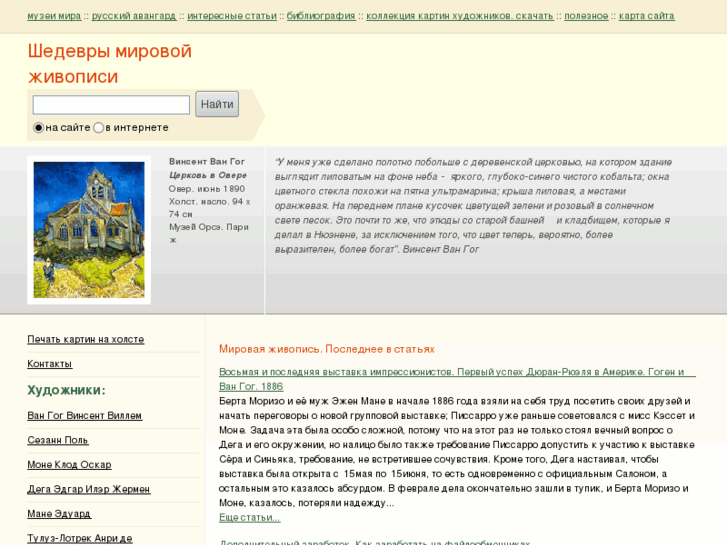
Task: Open artist 'Тулуз-Лотрек Анри де' page
Action: click(x=80, y=539)
